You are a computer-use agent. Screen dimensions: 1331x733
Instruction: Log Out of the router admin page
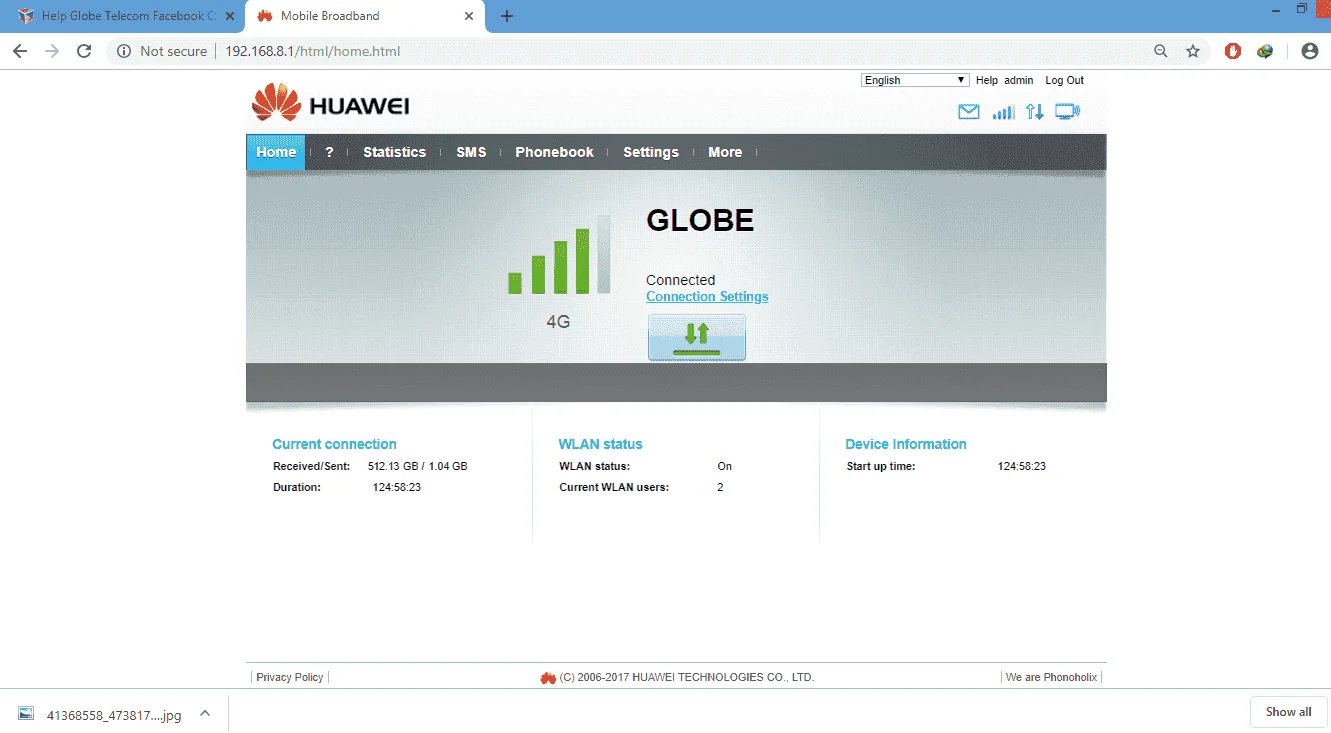point(1064,80)
